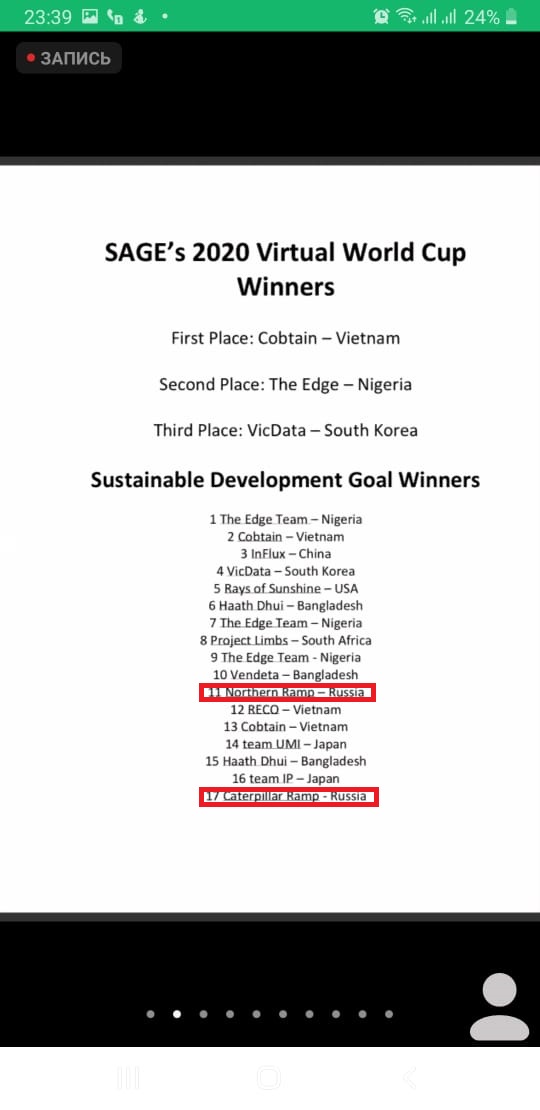This screenshot has width=540, height=1110.
Task: Tap the Android recent apps button
Action: (x=128, y=1078)
